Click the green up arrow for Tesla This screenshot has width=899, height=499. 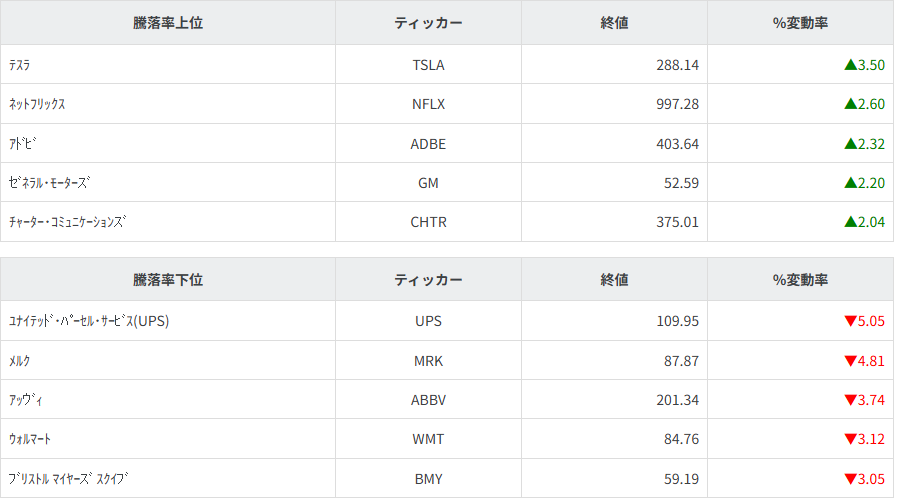point(850,65)
